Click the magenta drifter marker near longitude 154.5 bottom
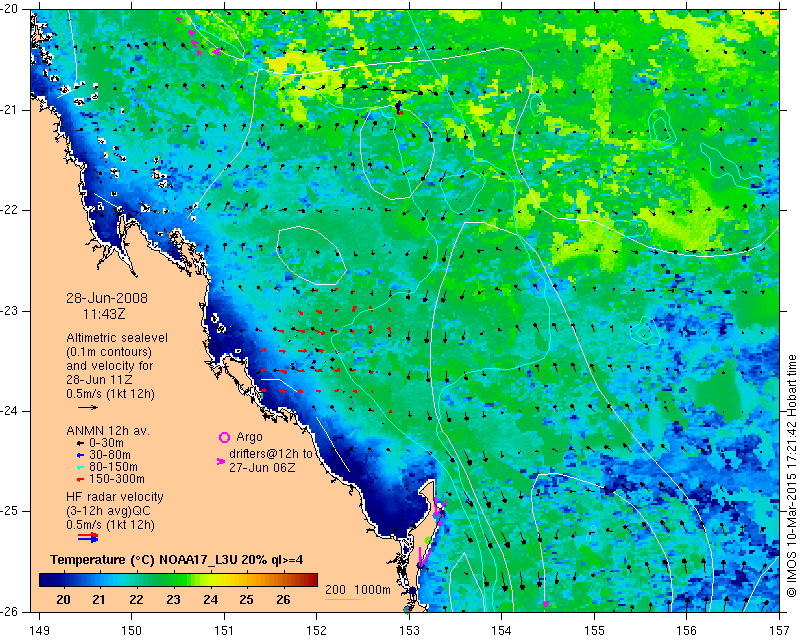This screenshot has height=640, width=800. coord(545,604)
